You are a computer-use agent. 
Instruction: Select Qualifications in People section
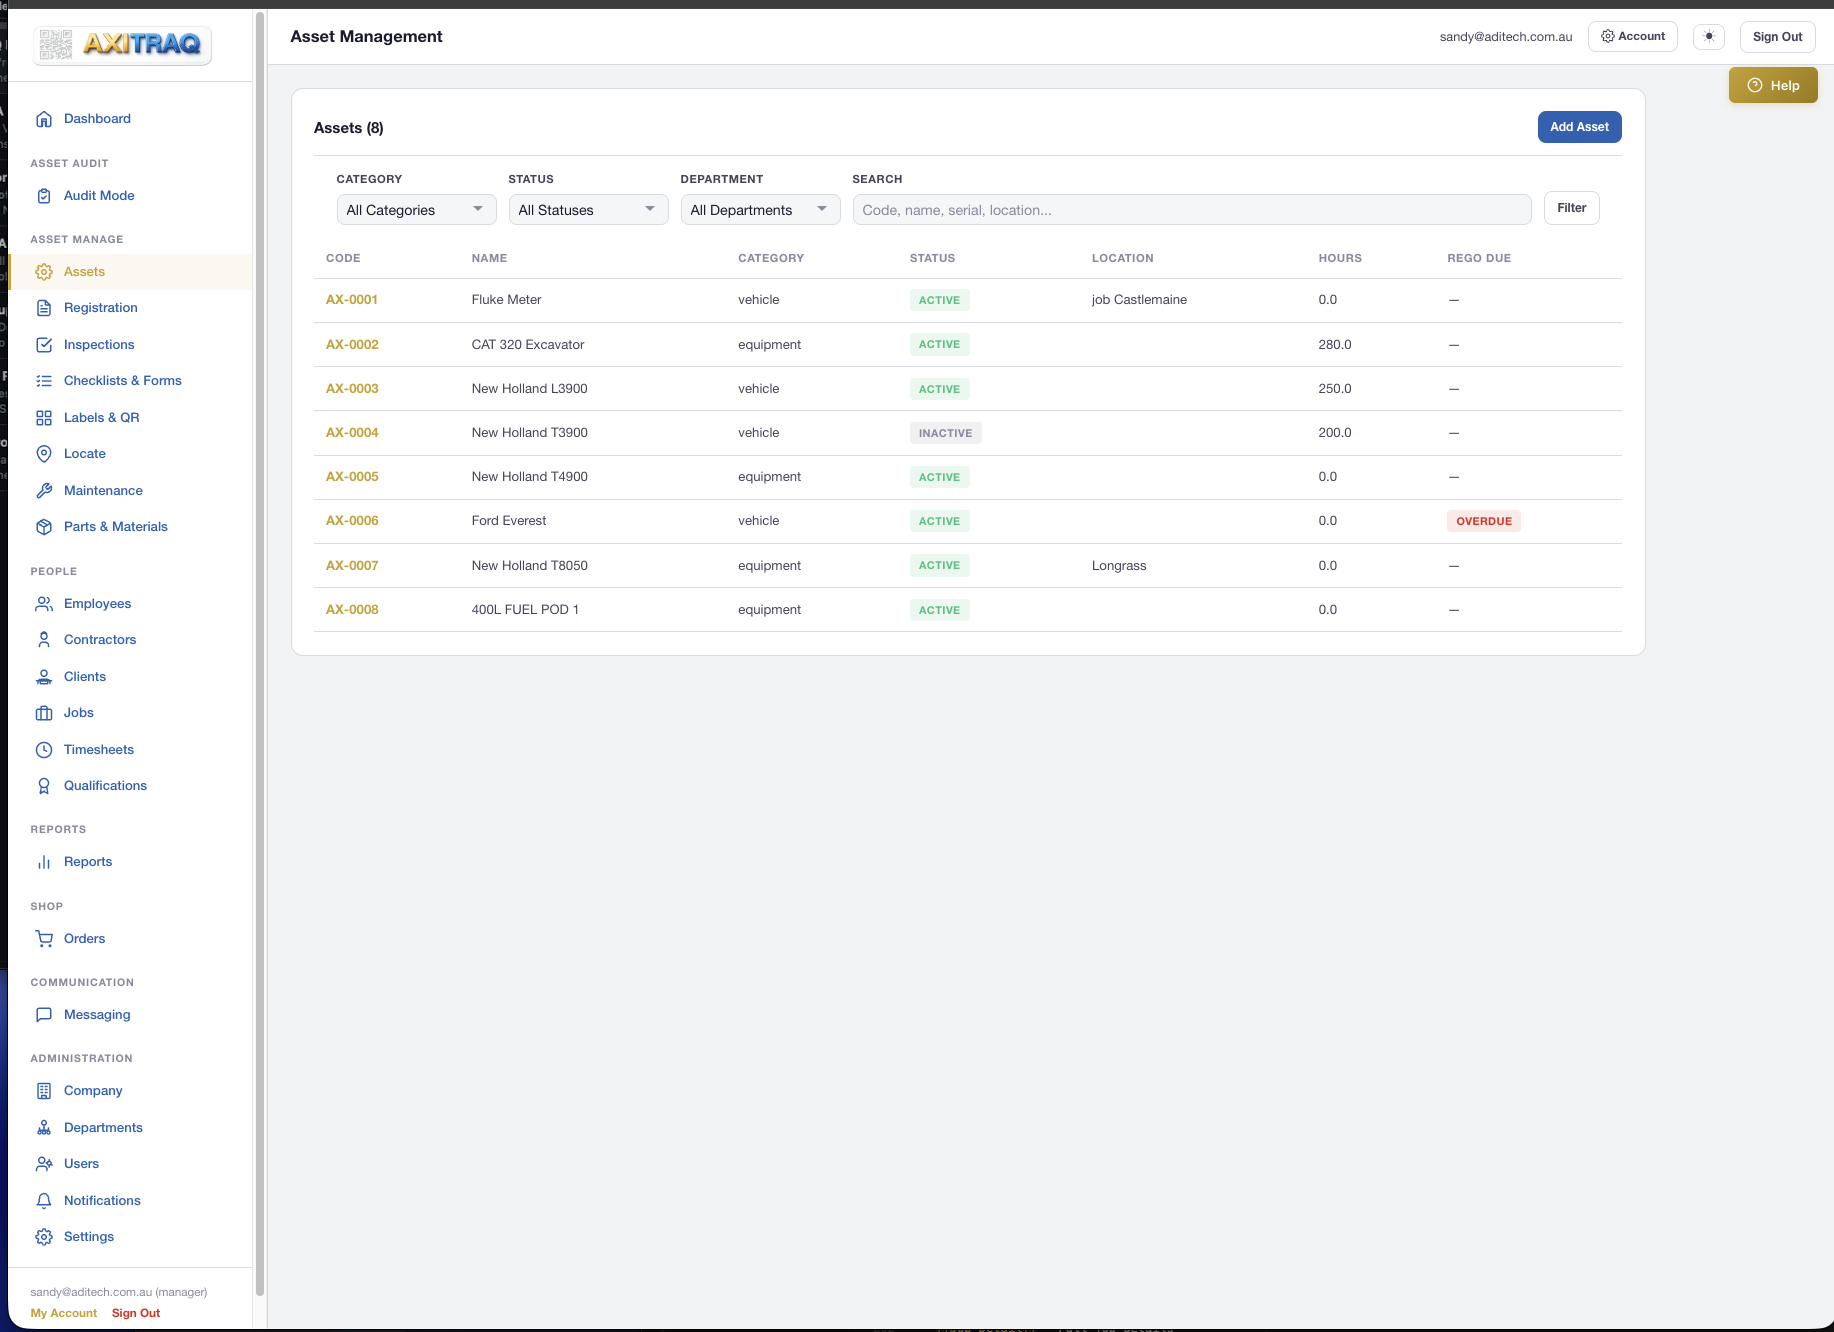pos(105,786)
